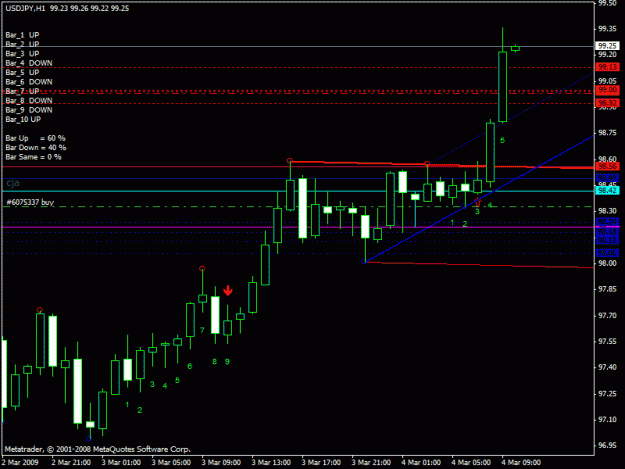Click the Metatrader copyright text
Screen dimensions: 625x469
click(x=98, y=449)
